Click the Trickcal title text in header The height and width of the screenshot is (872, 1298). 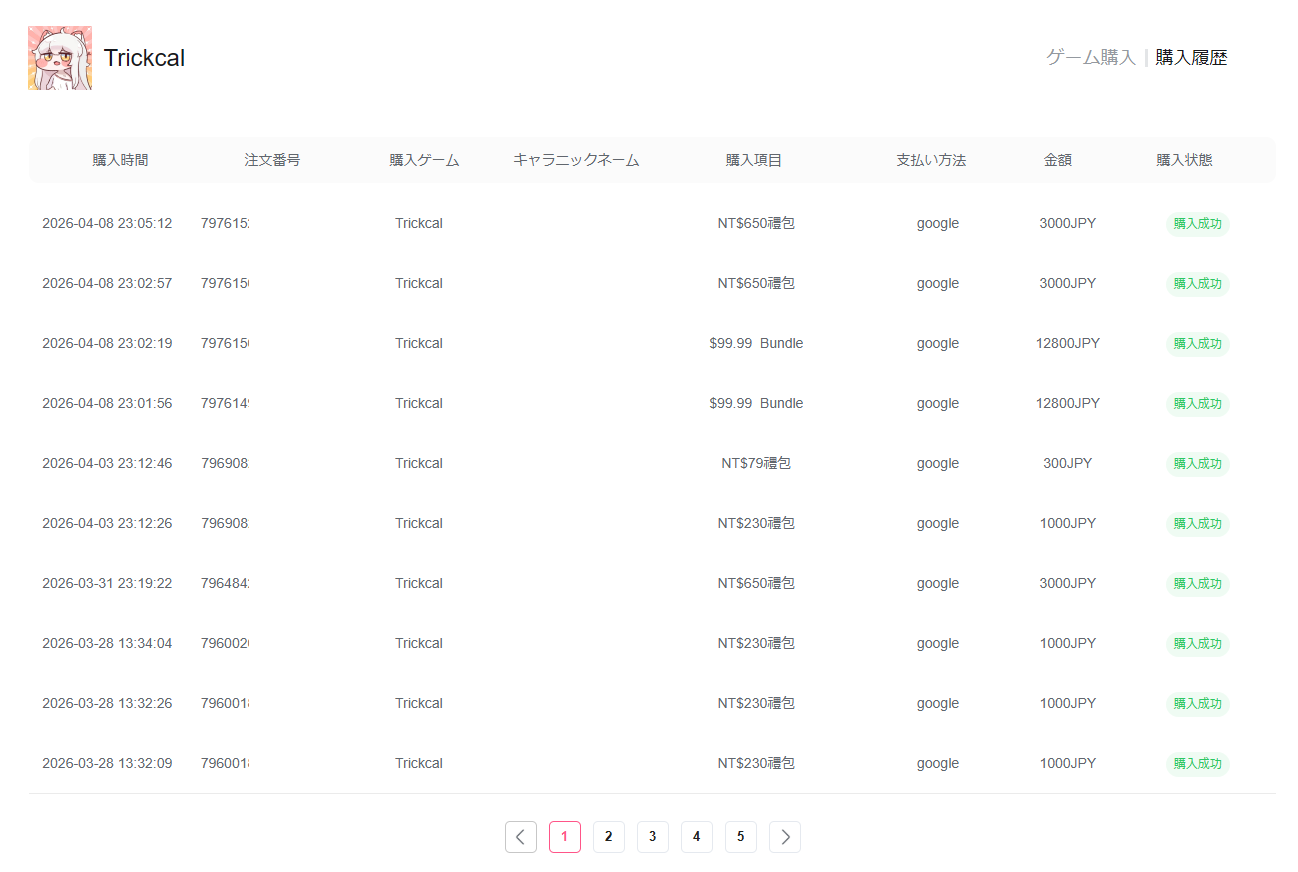click(x=144, y=58)
